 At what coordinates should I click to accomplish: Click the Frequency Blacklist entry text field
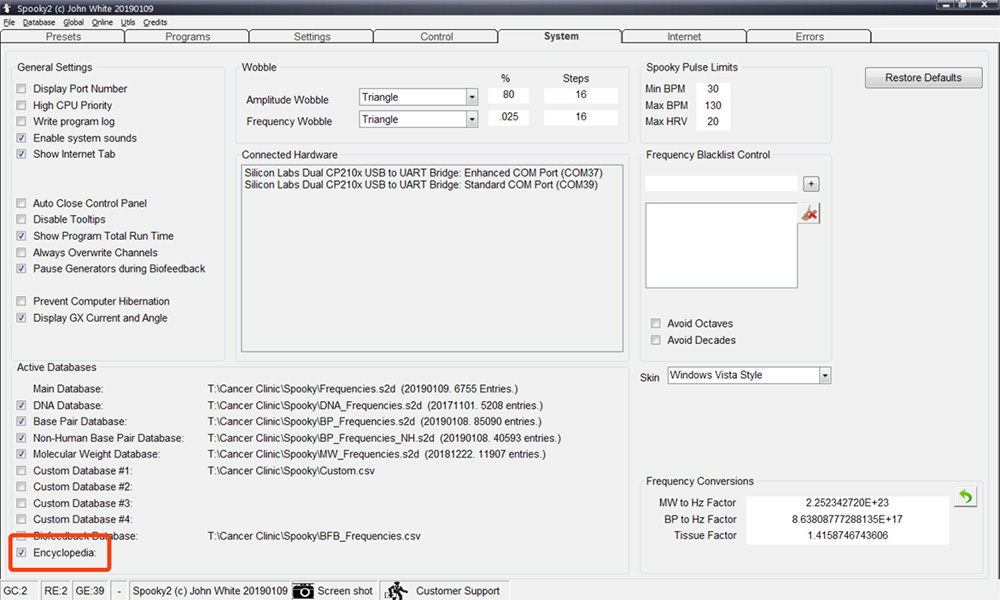coord(721,184)
